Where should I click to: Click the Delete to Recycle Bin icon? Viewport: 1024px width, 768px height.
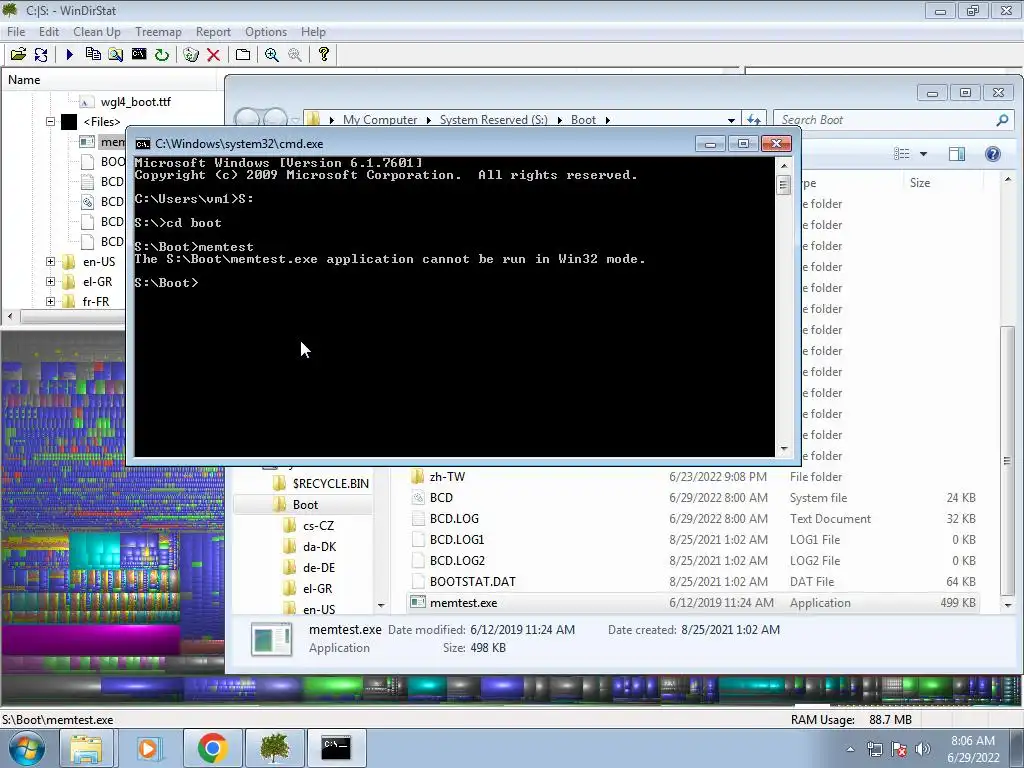coord(191,55)
